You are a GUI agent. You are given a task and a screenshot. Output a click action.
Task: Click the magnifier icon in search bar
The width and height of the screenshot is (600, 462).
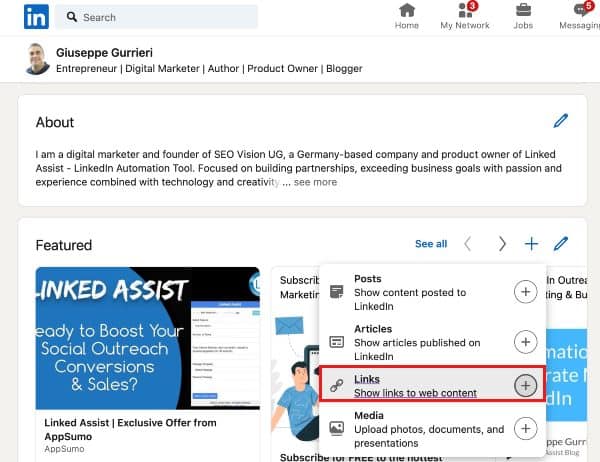coord(72,17)
